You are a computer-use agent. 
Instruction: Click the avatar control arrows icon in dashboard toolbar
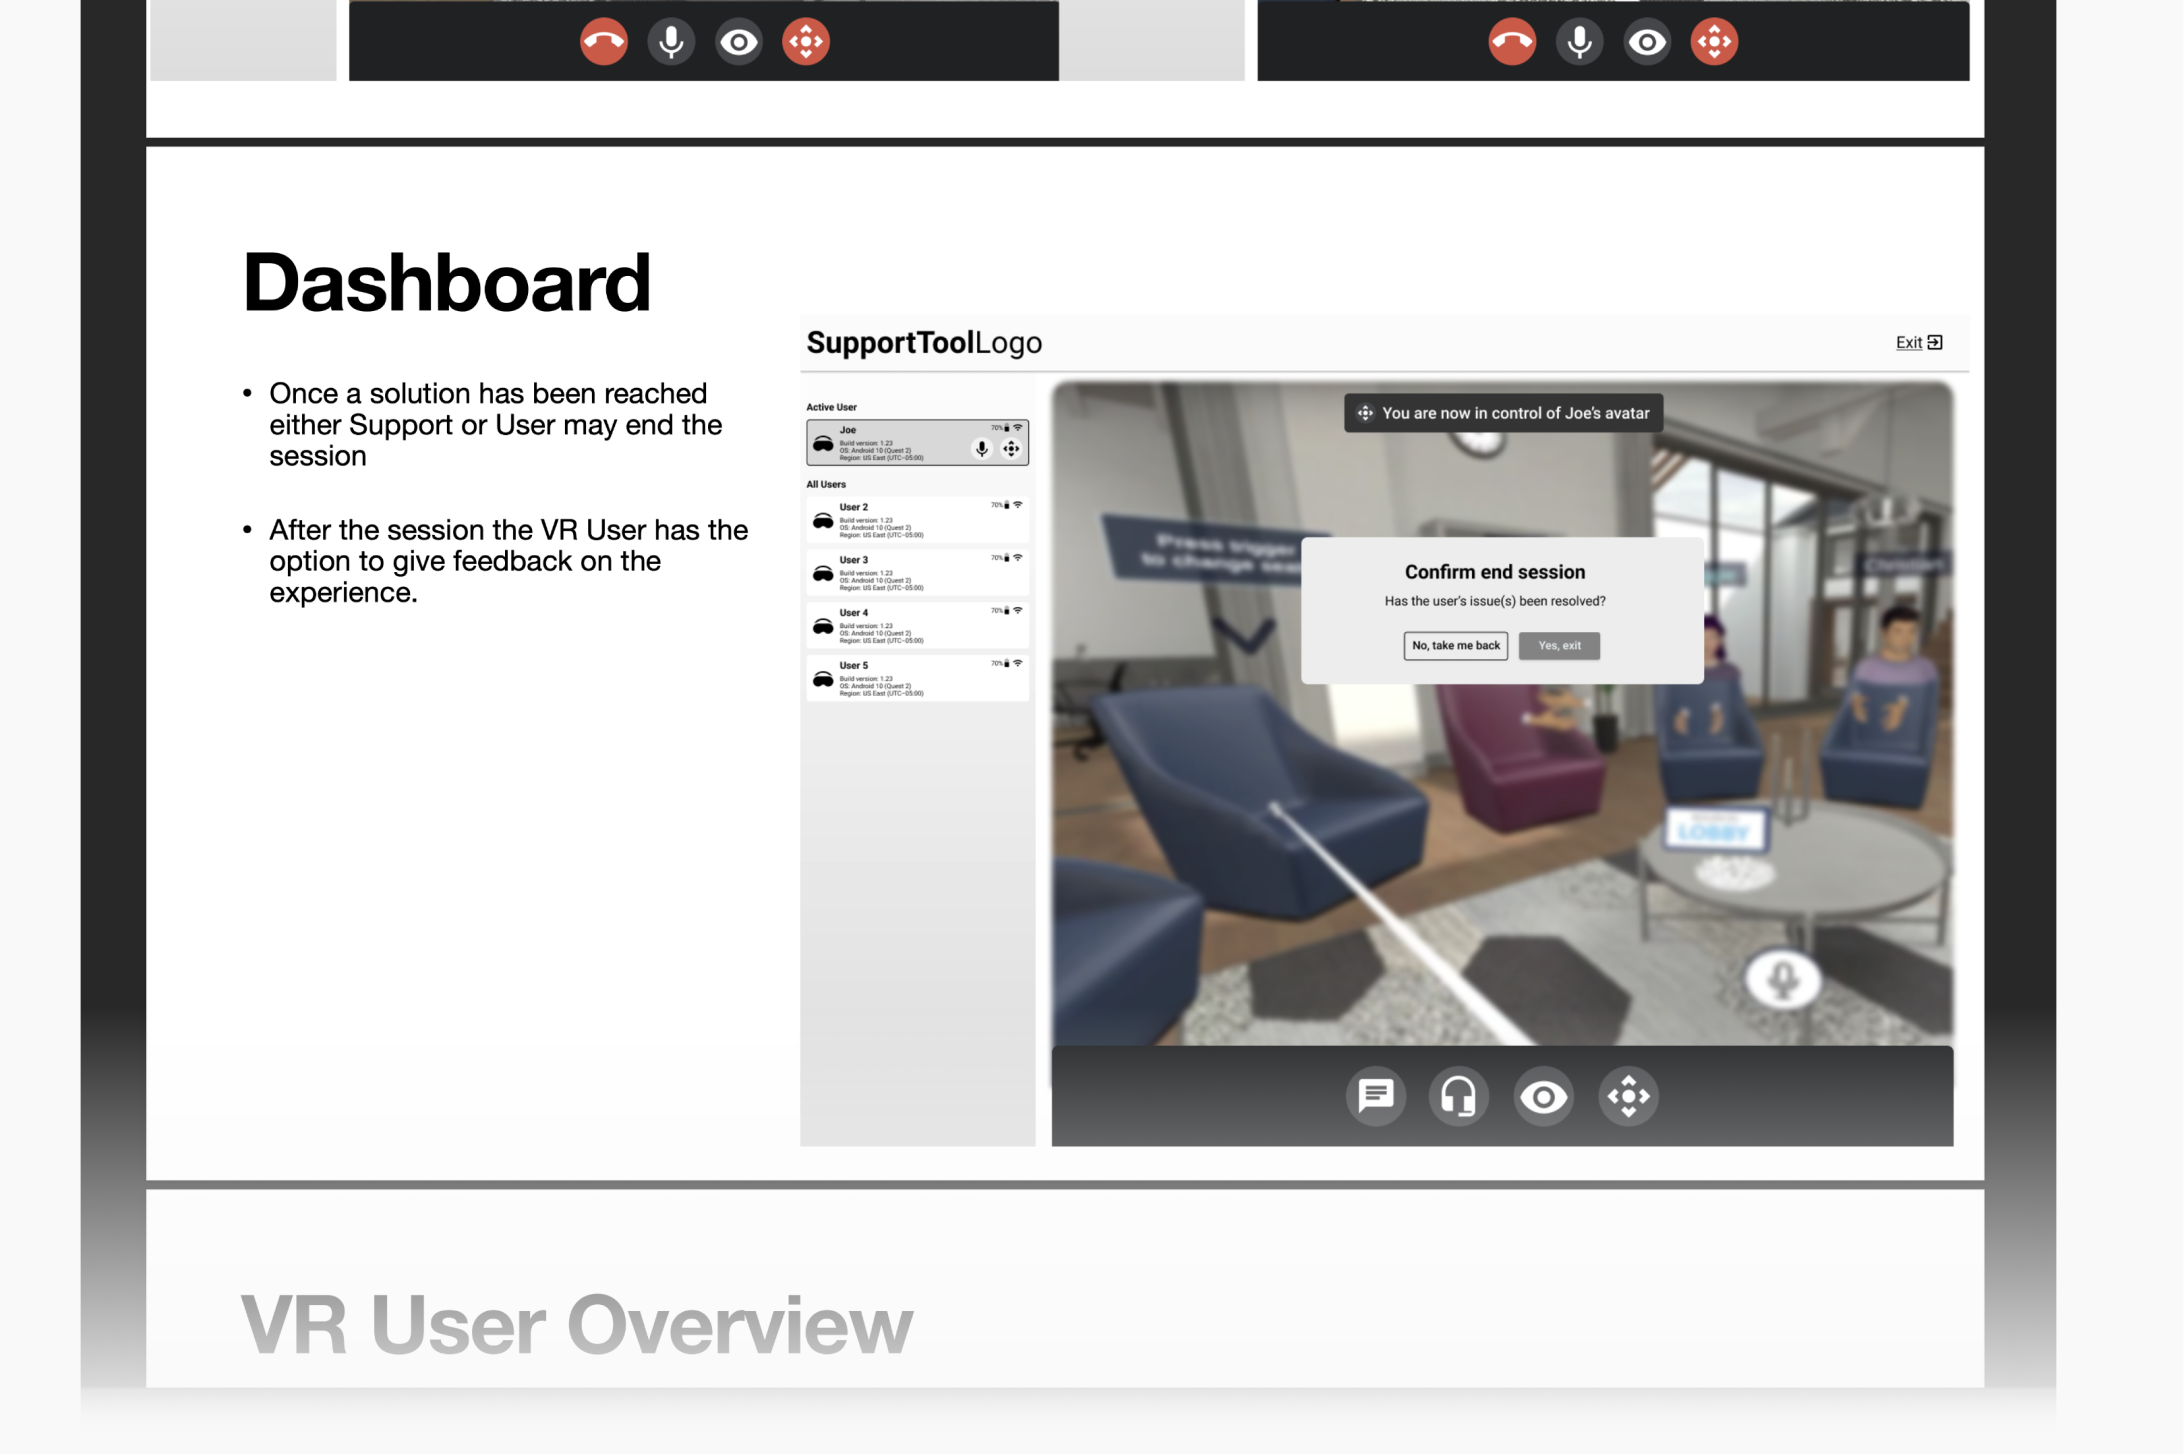(x=1628, y=1096)
